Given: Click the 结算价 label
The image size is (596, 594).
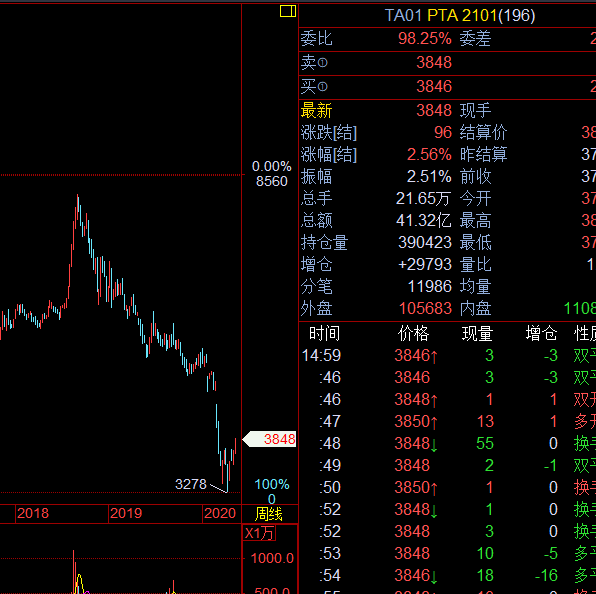Looking at the screenshot, I should coord(483,132).
